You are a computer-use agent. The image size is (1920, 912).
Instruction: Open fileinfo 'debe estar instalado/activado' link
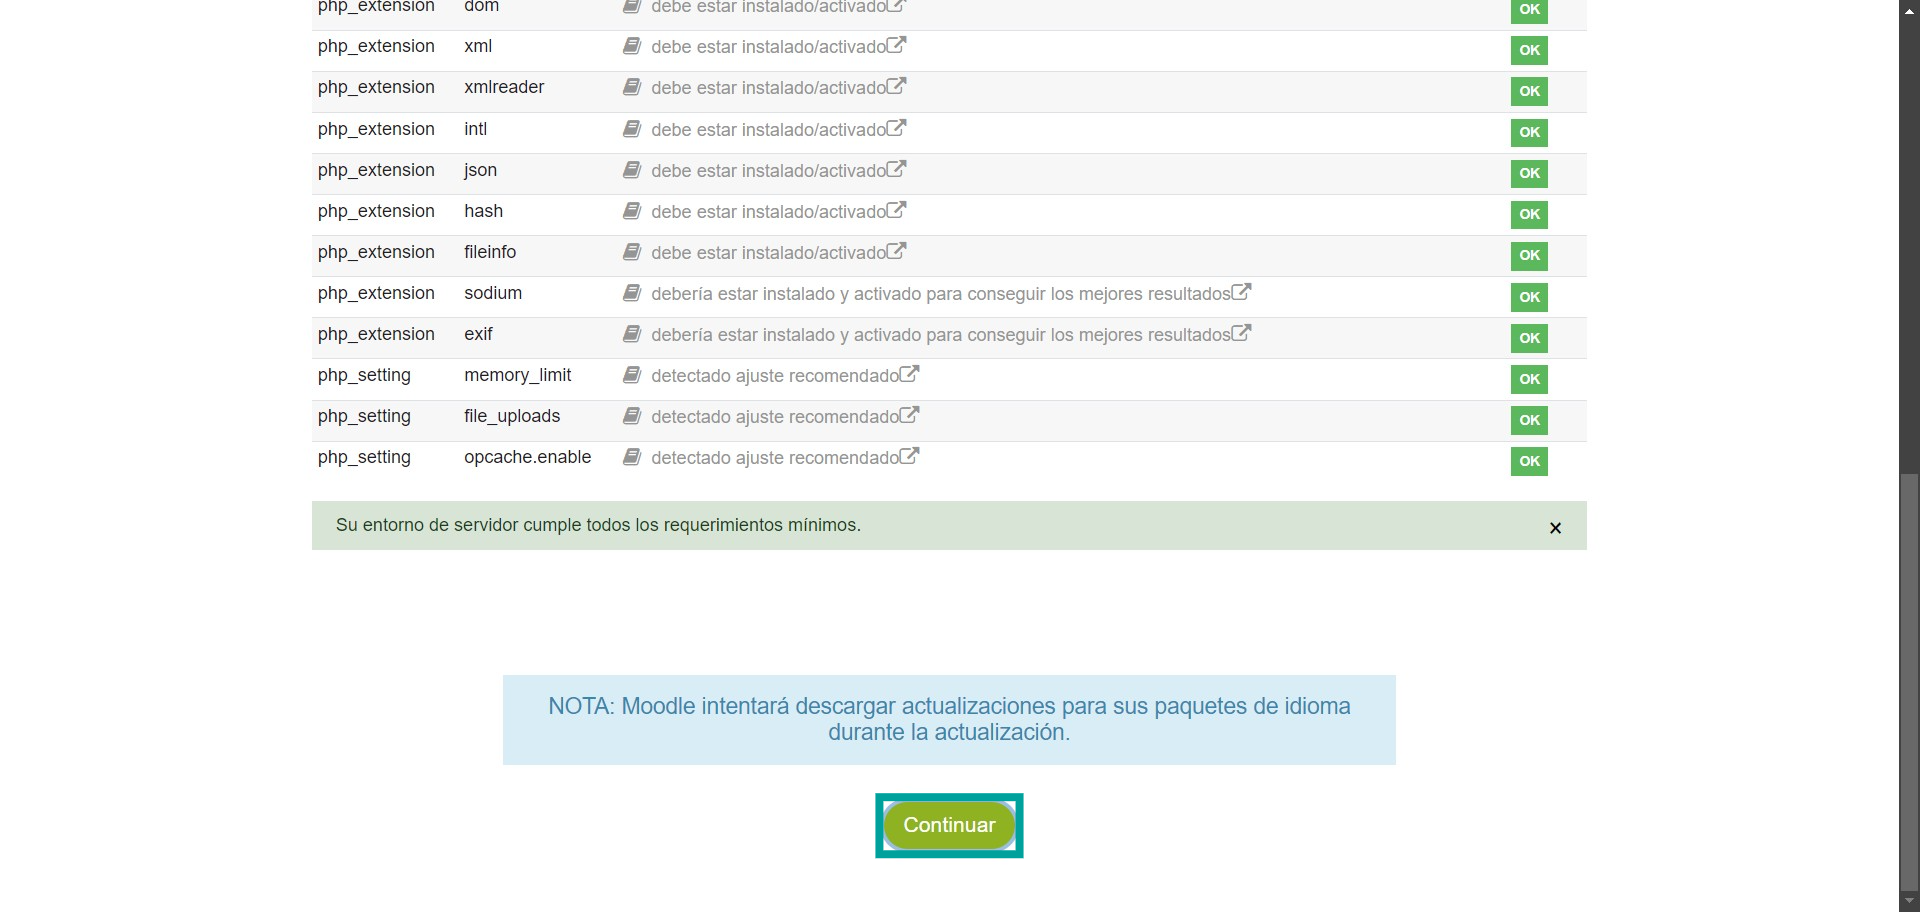point(768,253)
